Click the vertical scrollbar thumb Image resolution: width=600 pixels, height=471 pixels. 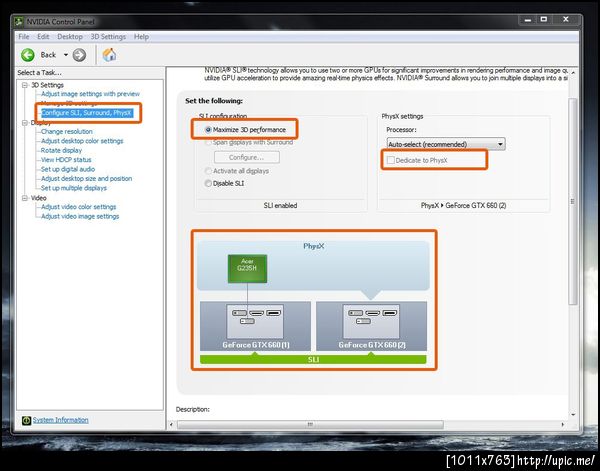572,201
